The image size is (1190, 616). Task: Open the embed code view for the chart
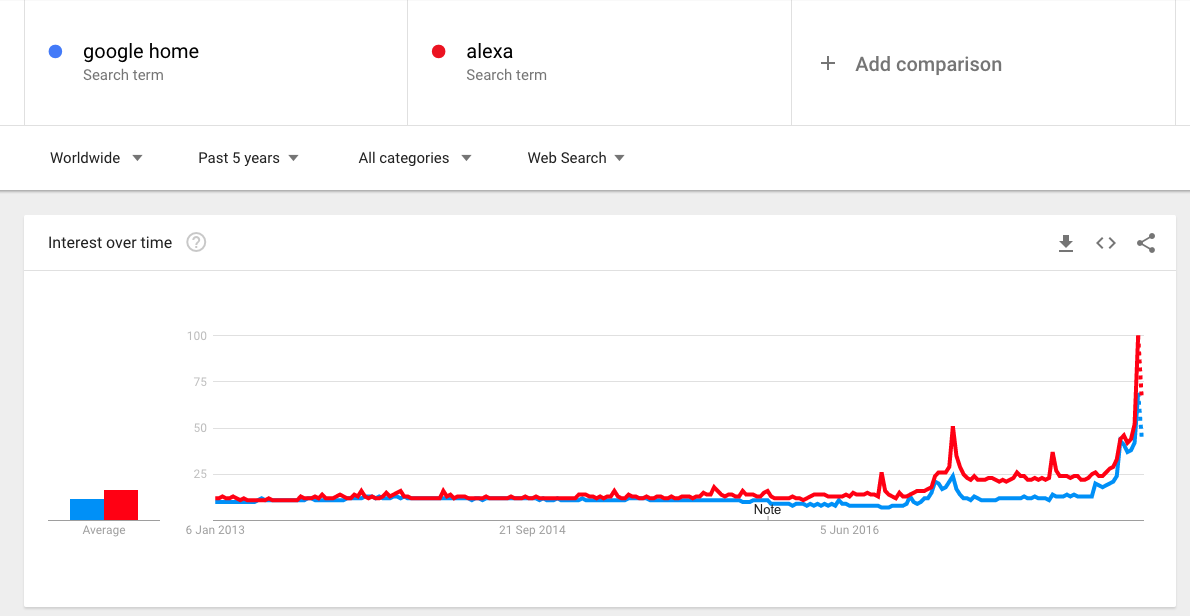[1105, 242]
